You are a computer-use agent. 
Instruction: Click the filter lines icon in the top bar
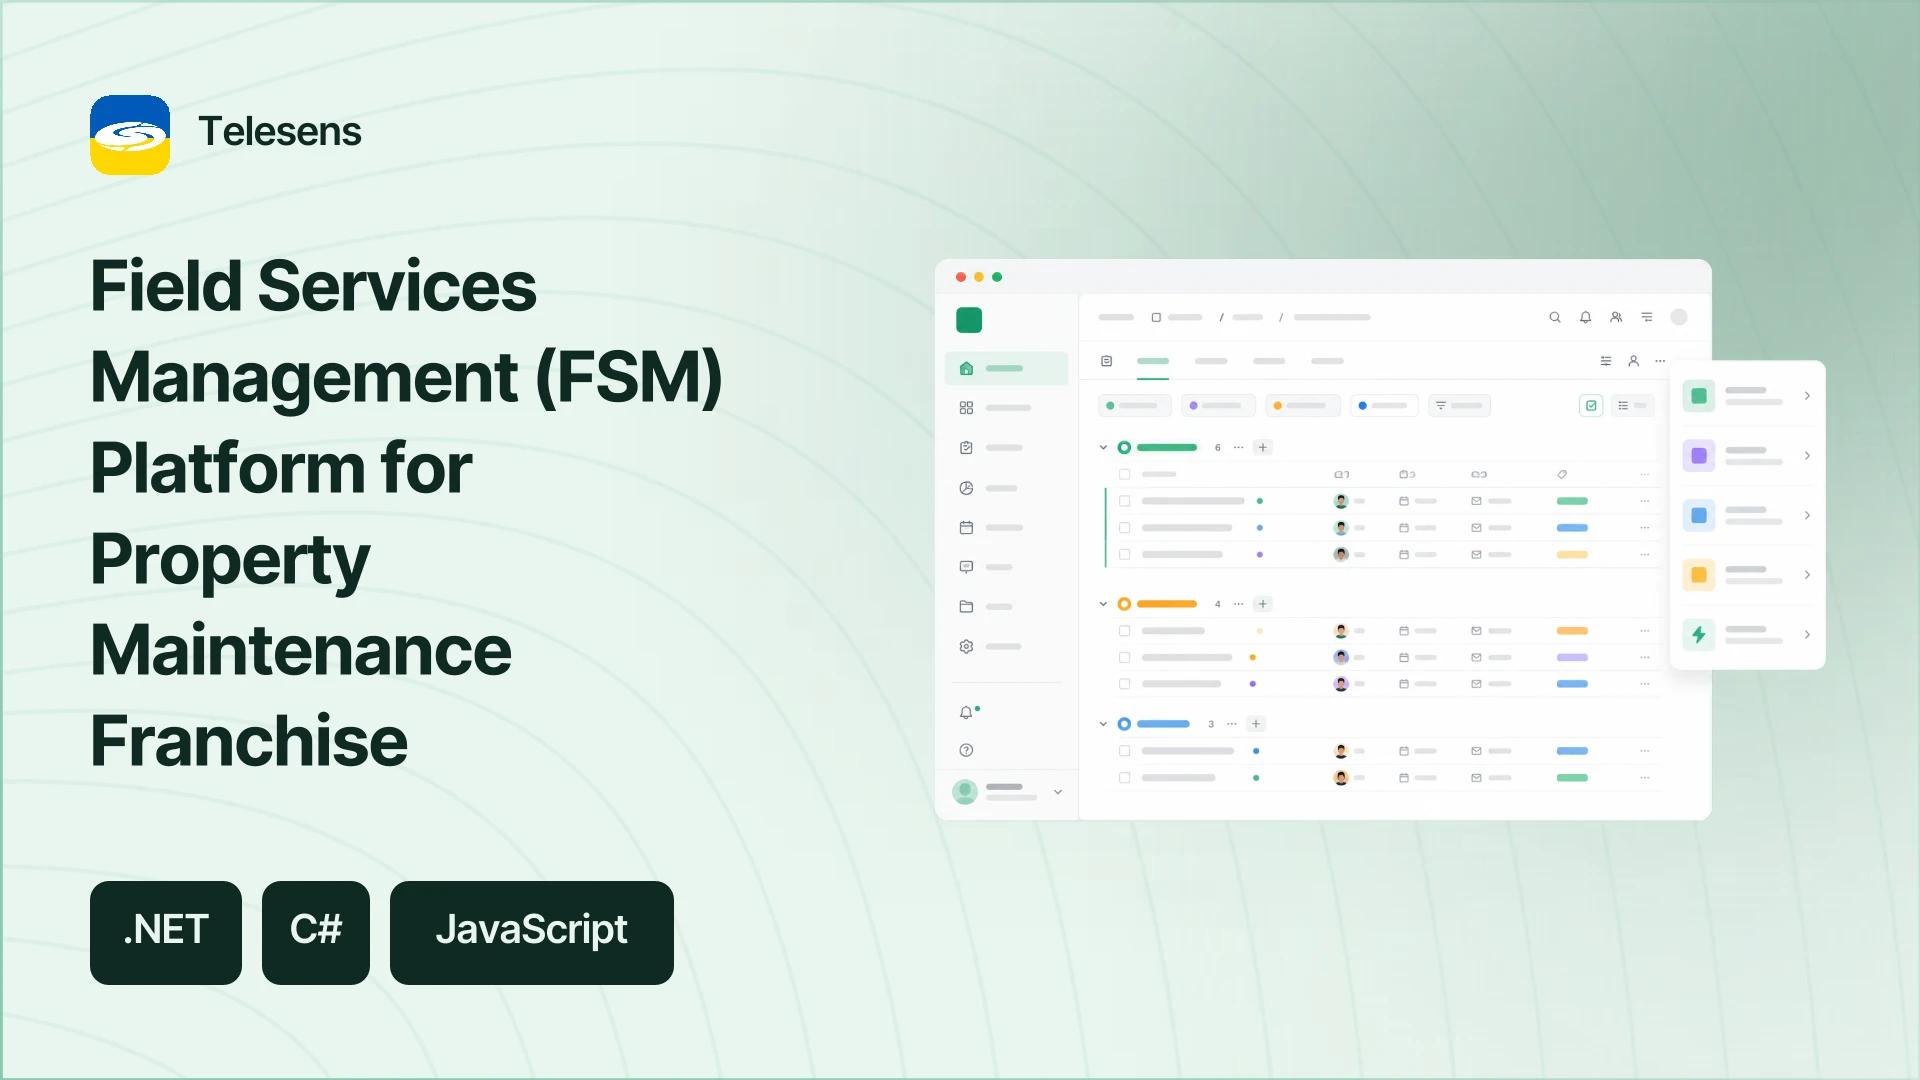pyautogui.click(x=1647, y=317)
